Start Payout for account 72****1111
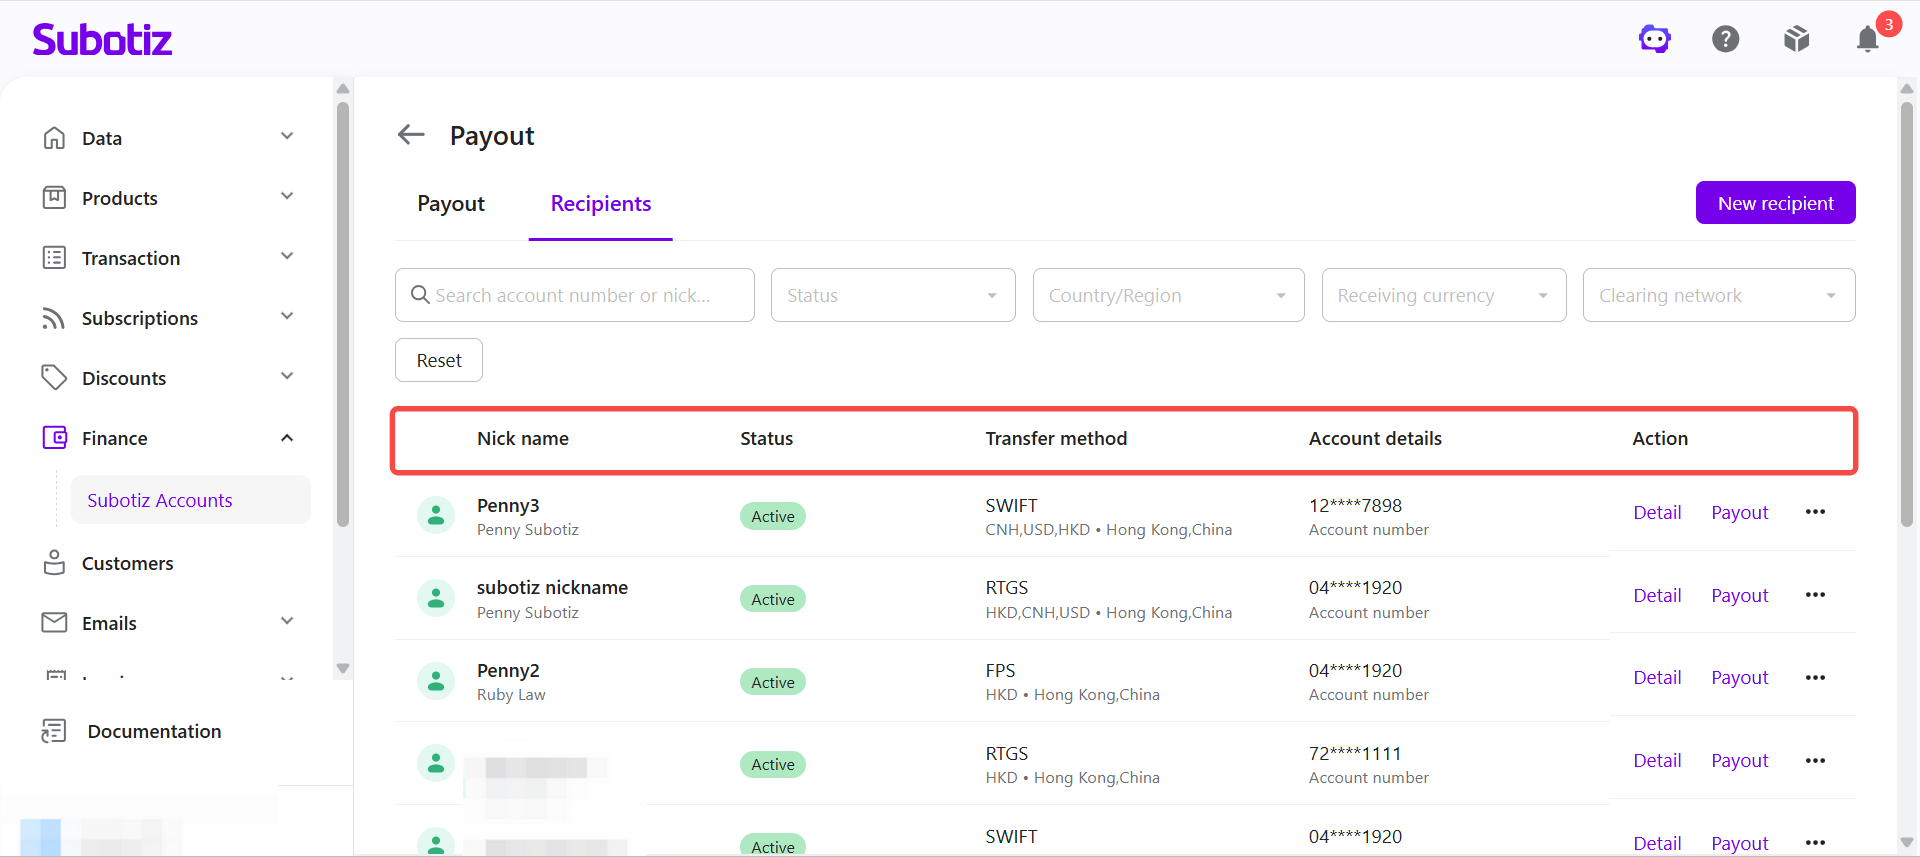Viewport: 1920px width, 857px height. point(1740,760)
